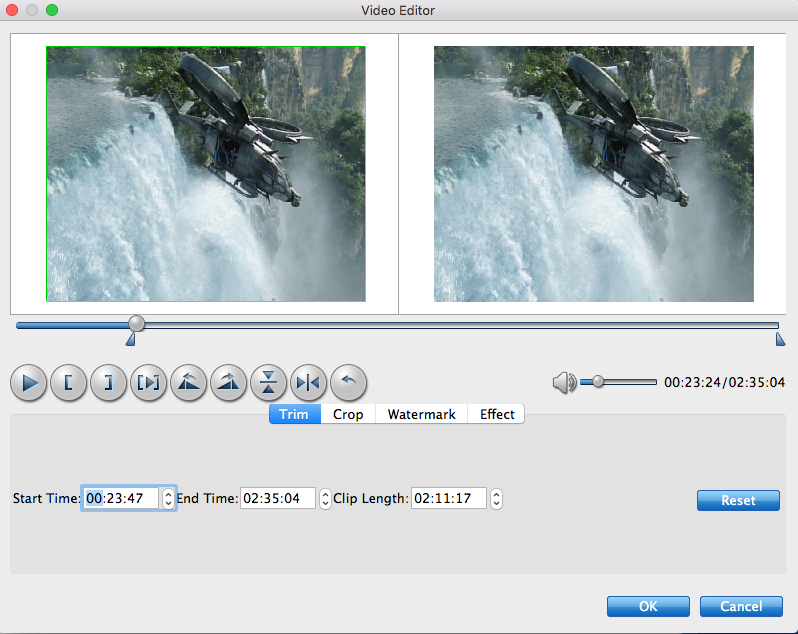Switch to the Trim tab
The height and width of the screenshot is (634, 798).
click(x=294, y=414)
